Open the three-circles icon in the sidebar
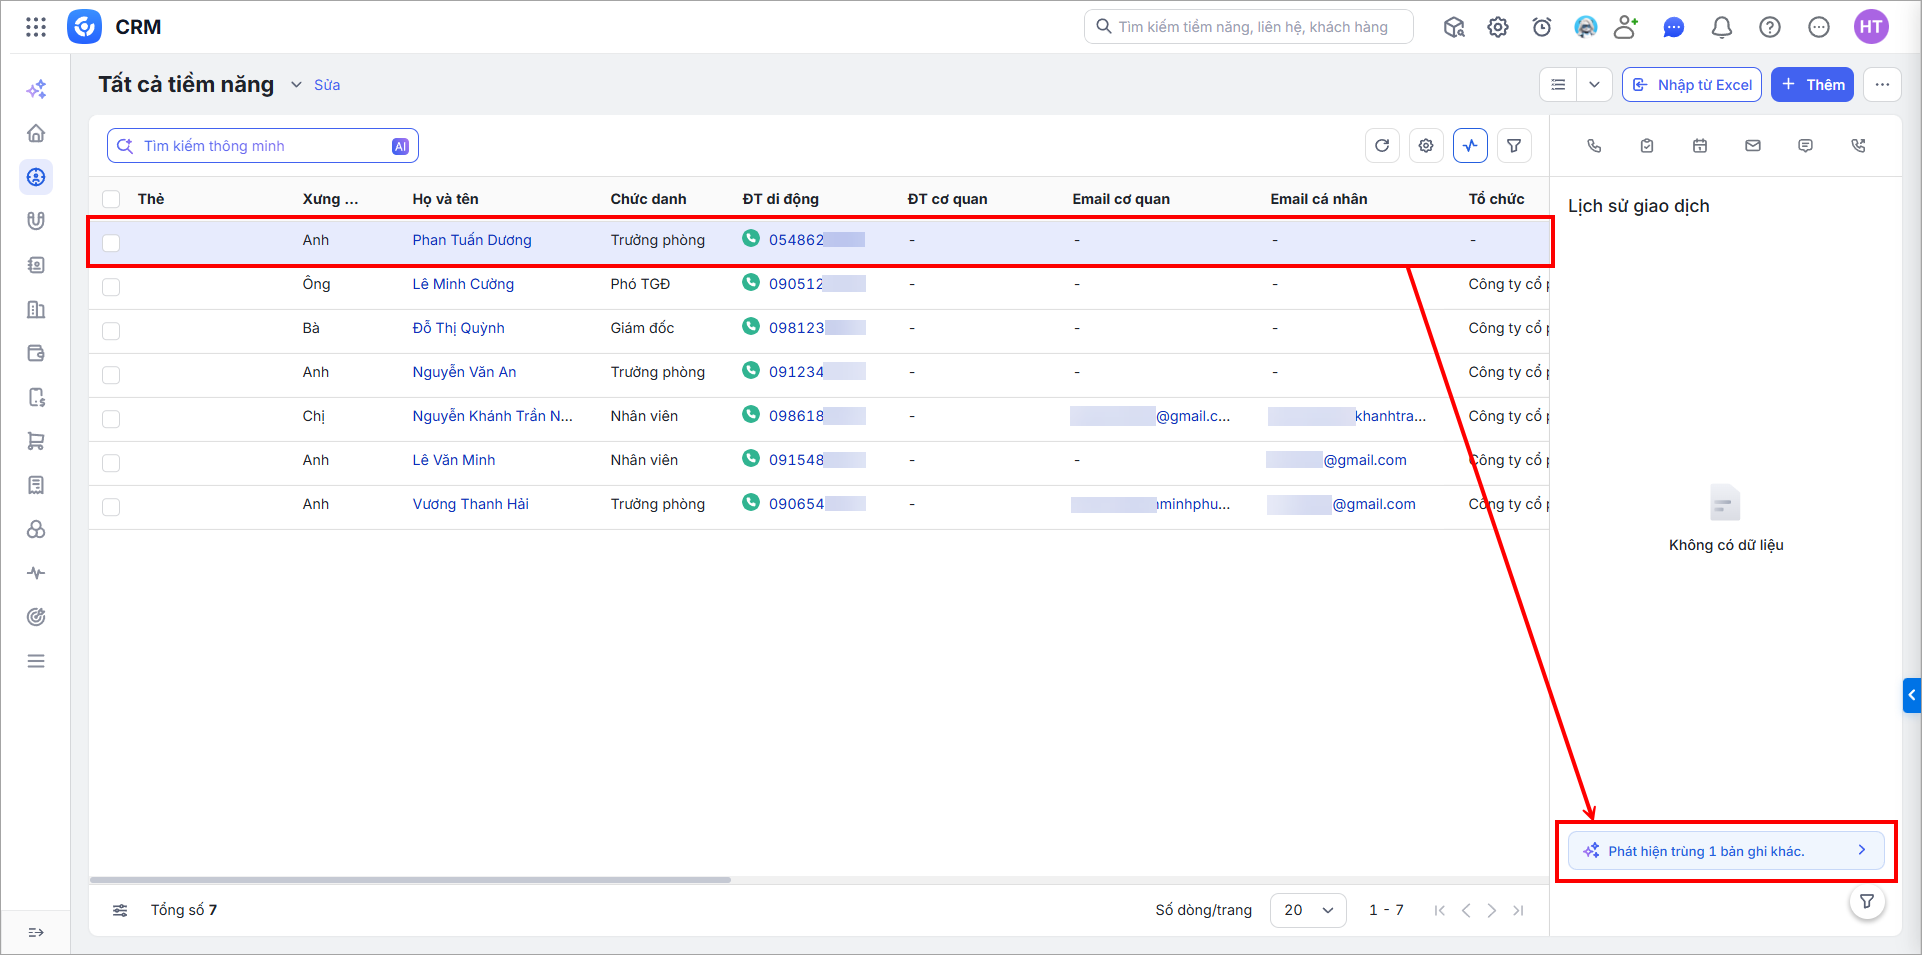This screenshot has width=1922, height=955. tap(36, 529)
